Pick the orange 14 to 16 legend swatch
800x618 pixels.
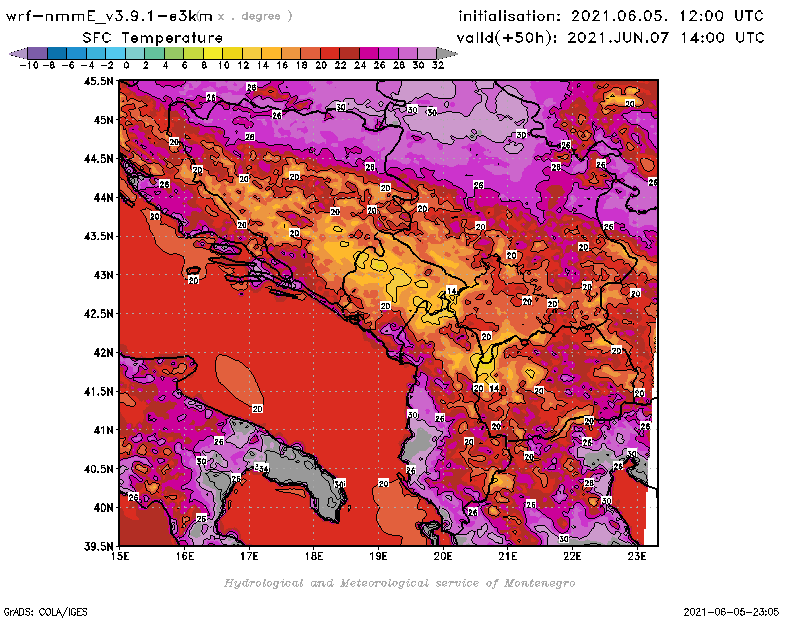(x=271, y=53)
